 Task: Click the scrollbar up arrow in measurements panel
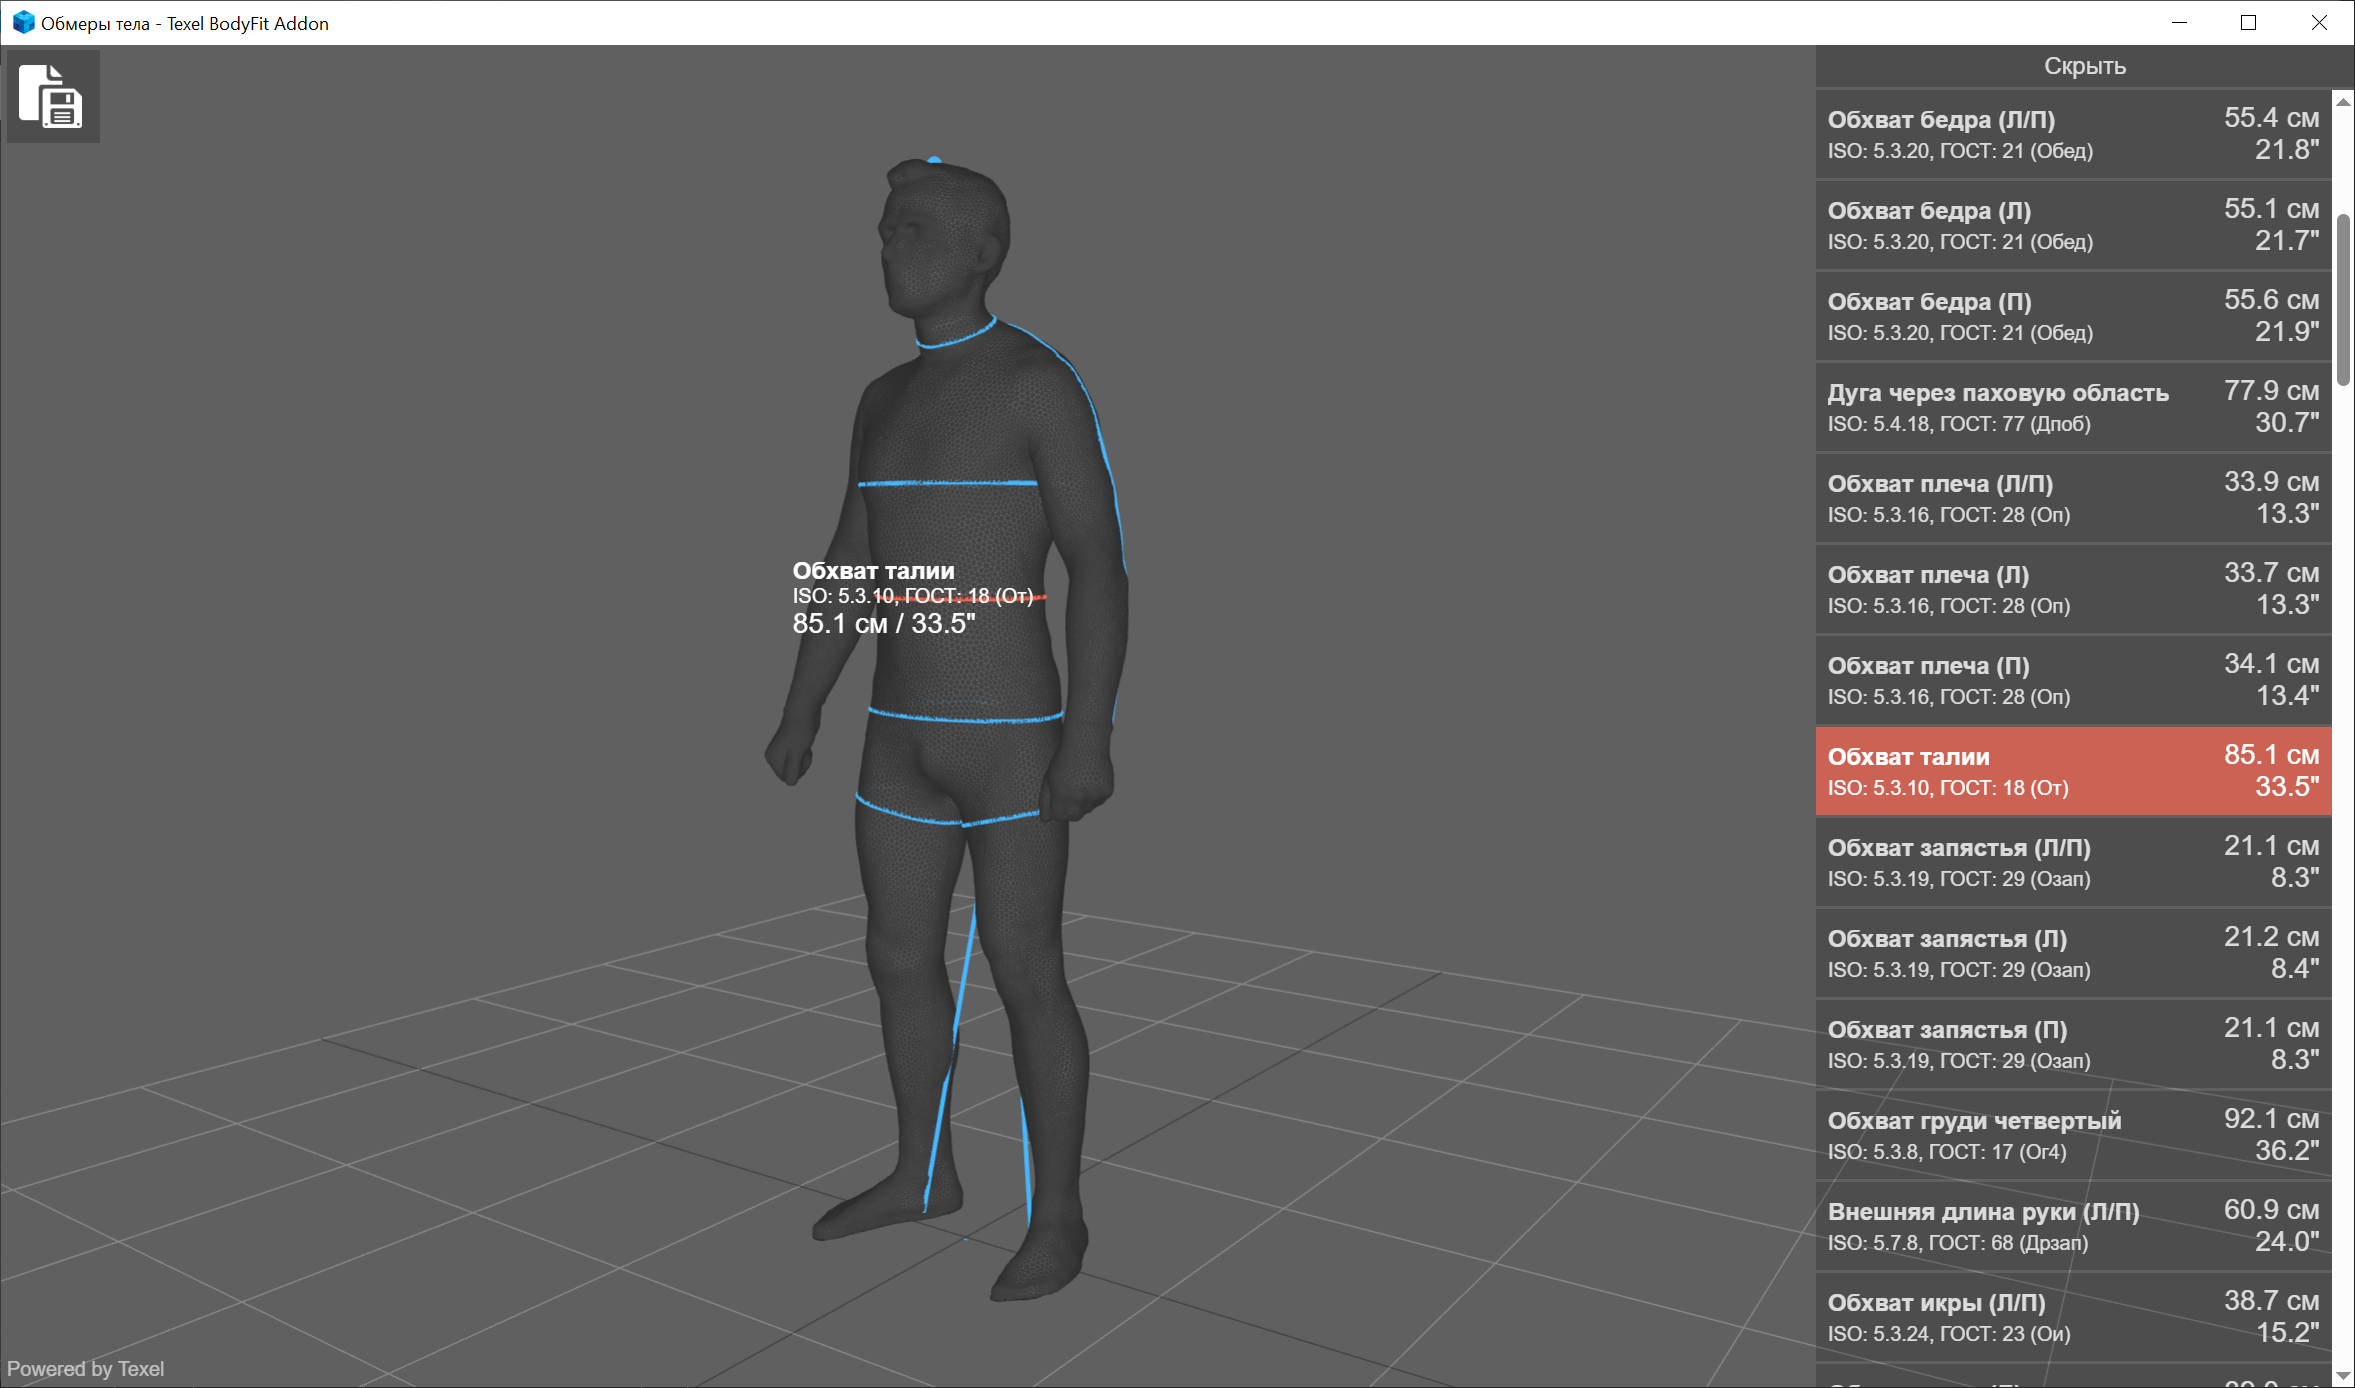click(2341, 100)
